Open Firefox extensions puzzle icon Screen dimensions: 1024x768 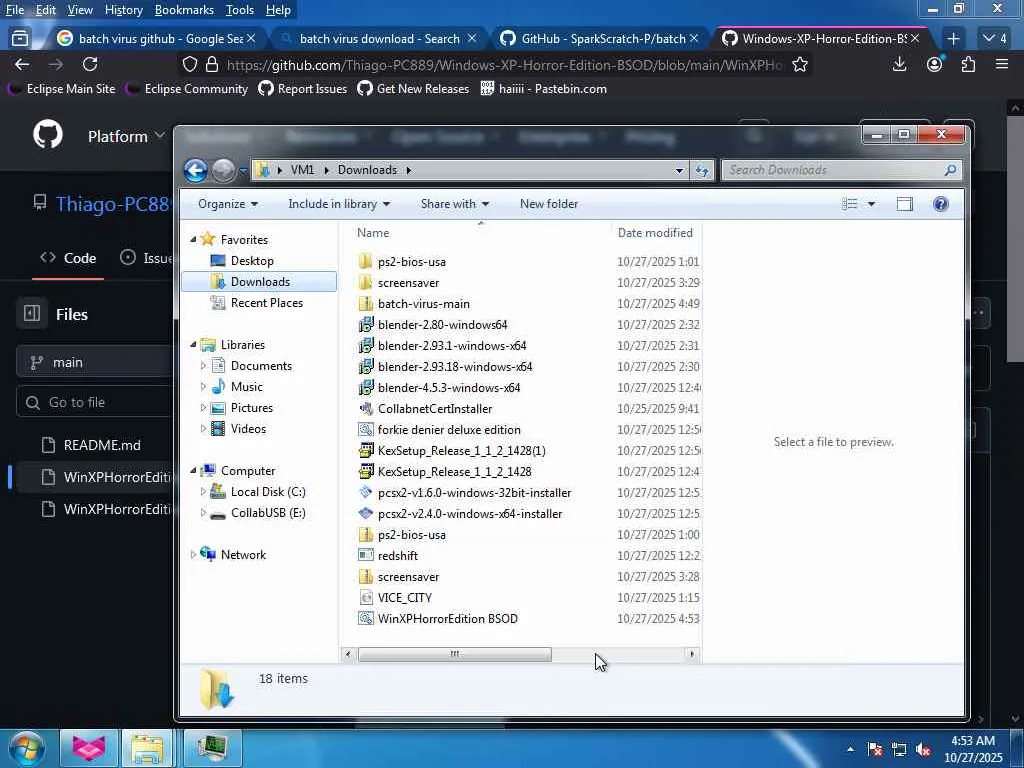click(x=968, y=64)
